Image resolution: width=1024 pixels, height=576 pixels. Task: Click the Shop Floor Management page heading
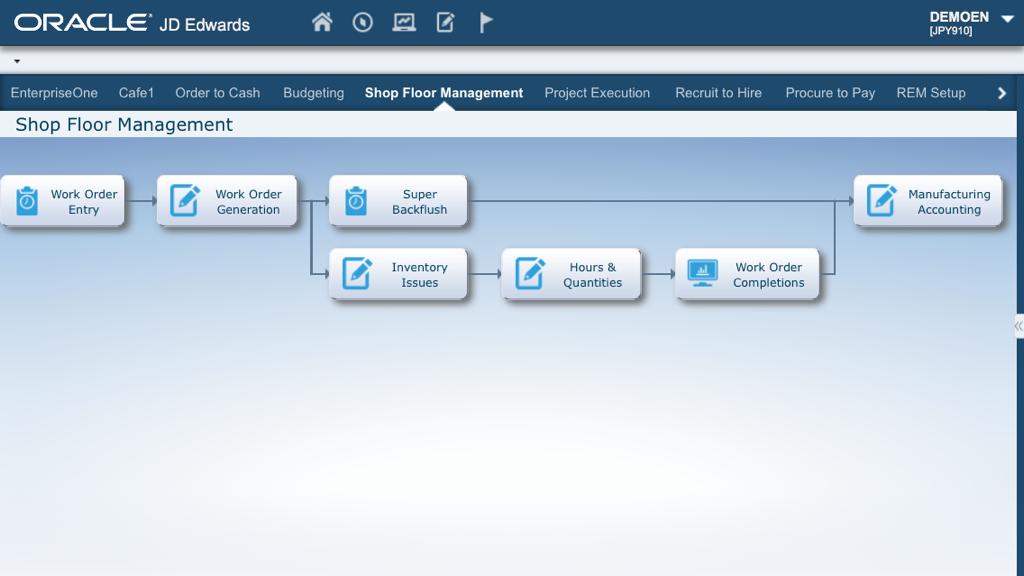(124, 125)
